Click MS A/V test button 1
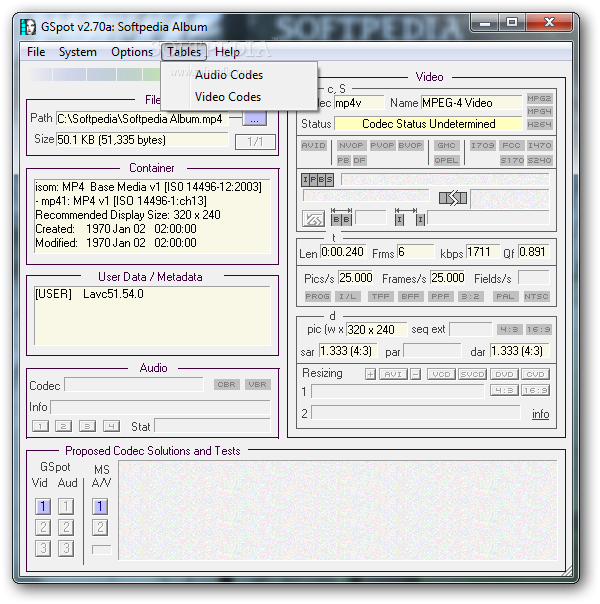 coord(100,506)
